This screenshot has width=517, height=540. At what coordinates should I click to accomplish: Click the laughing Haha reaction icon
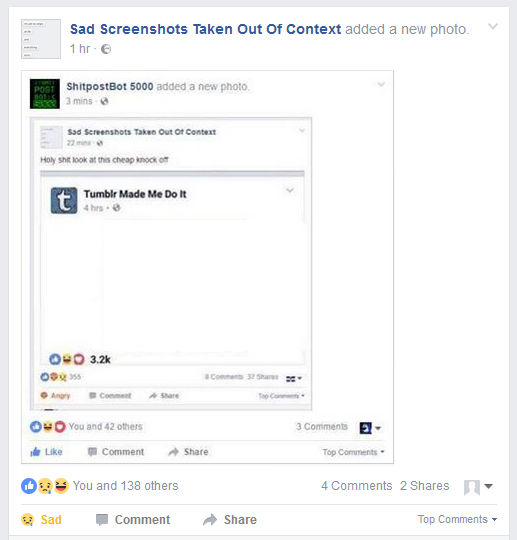[x=61, y=486]
